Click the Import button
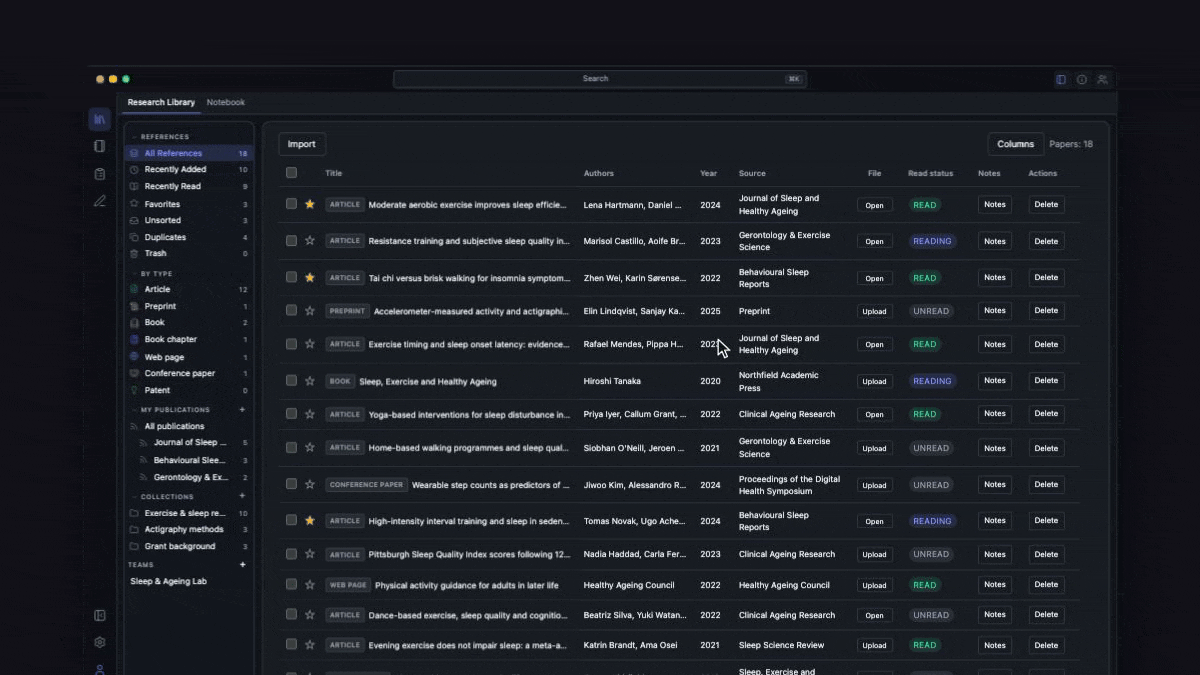Viewport: 1200px width, 675px height. click(x=302, y=144)
